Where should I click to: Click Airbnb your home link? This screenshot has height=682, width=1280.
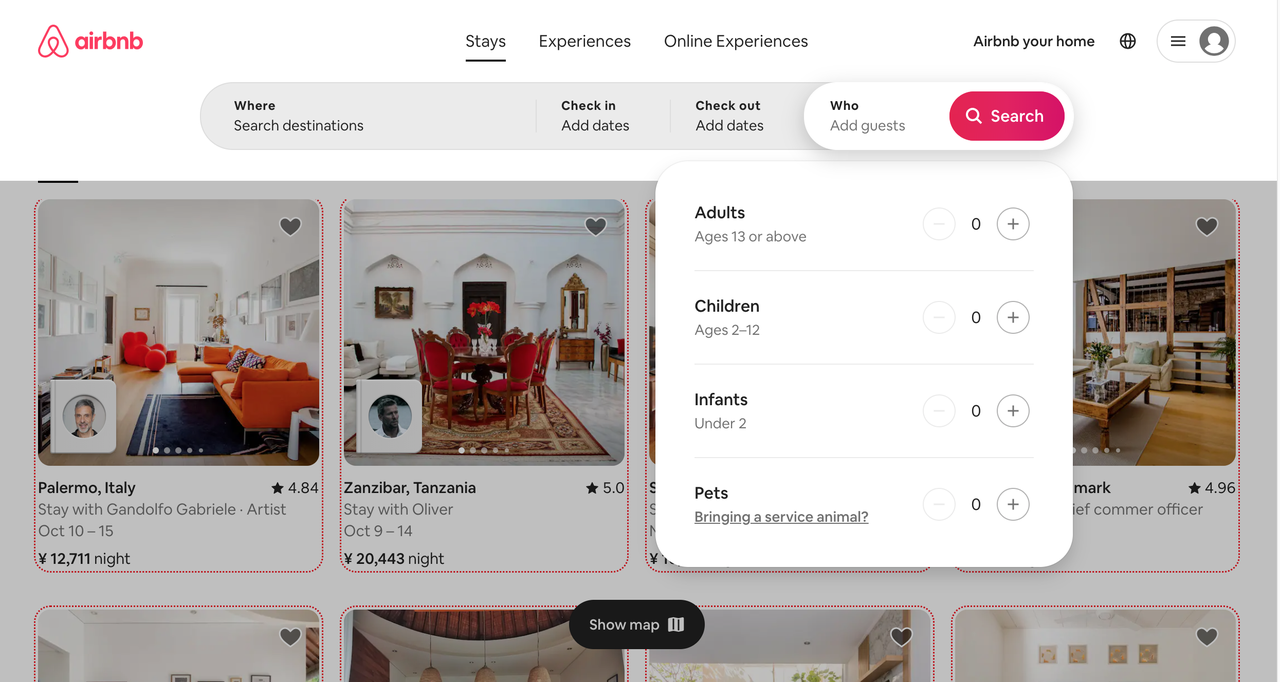1034,41
